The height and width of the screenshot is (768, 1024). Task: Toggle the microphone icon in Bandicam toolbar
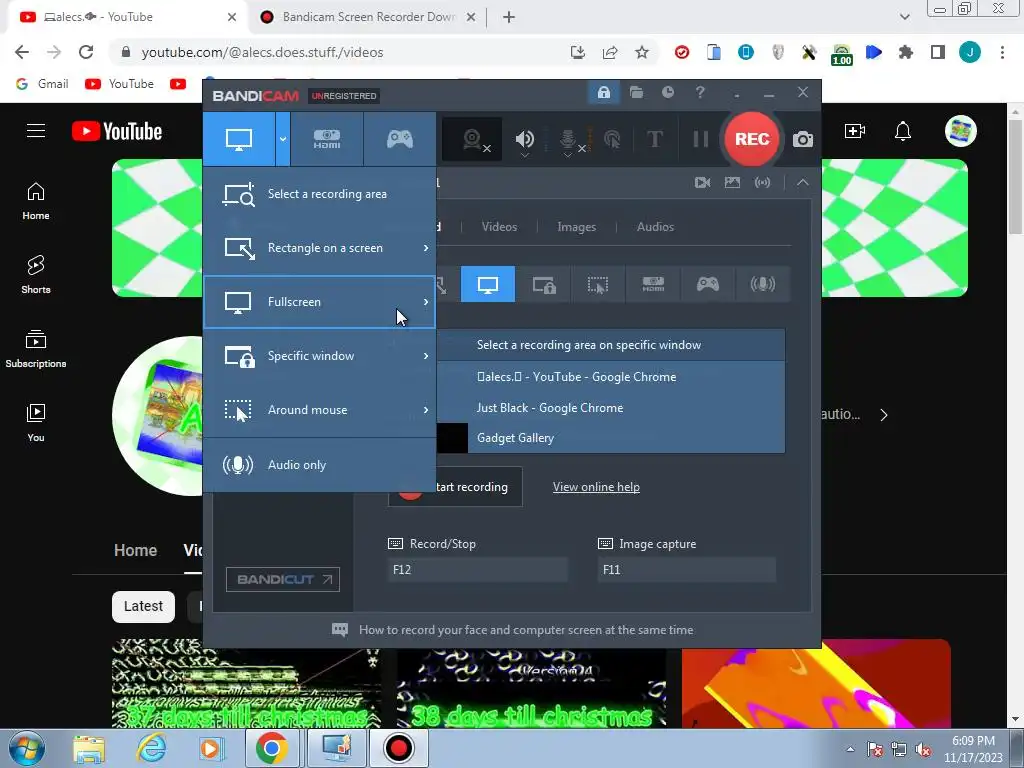[568, 139]
